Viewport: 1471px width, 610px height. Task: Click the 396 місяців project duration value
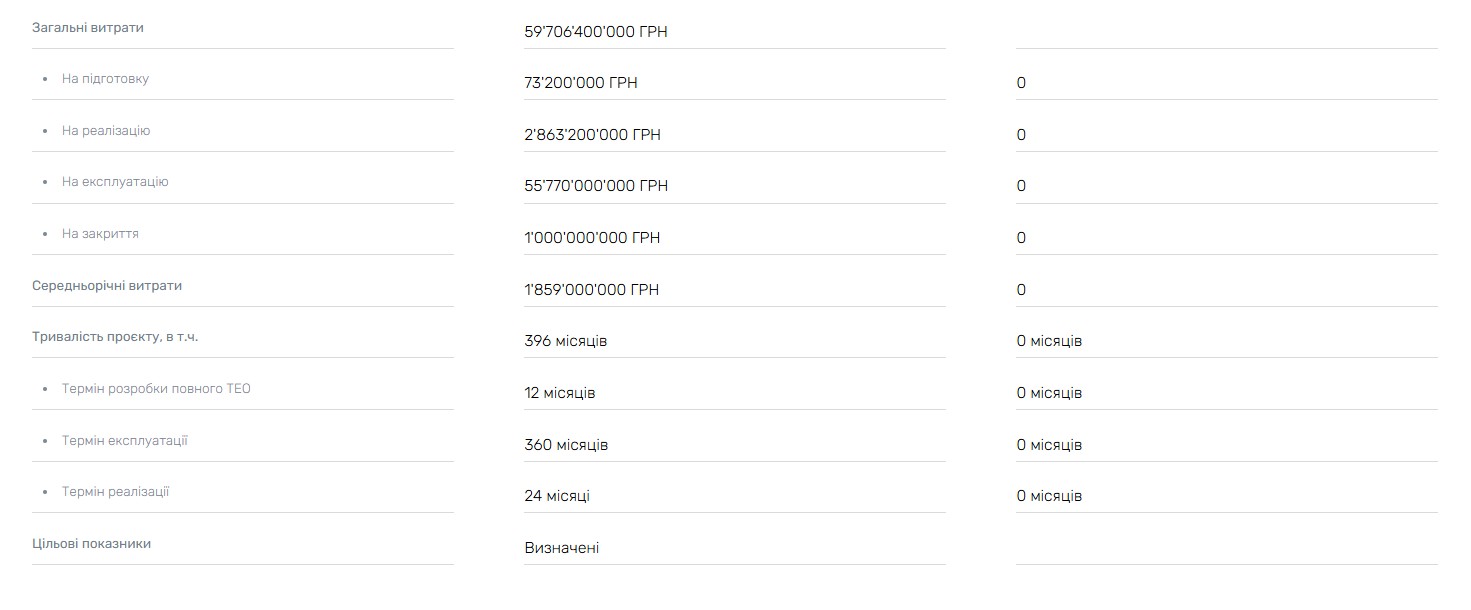(x=566, y=341)
